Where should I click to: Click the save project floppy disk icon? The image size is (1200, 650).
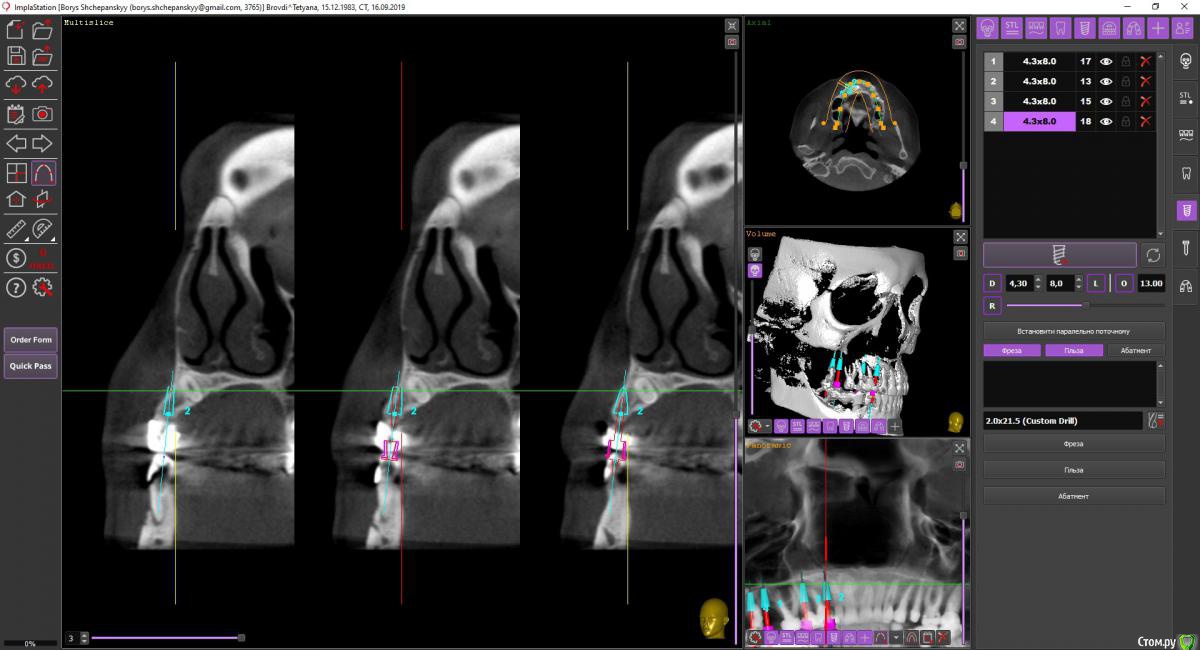[17, 57]
